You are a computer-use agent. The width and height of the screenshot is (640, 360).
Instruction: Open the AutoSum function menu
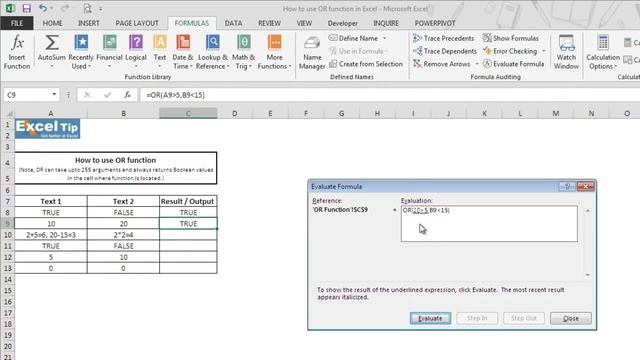point(51,52)
